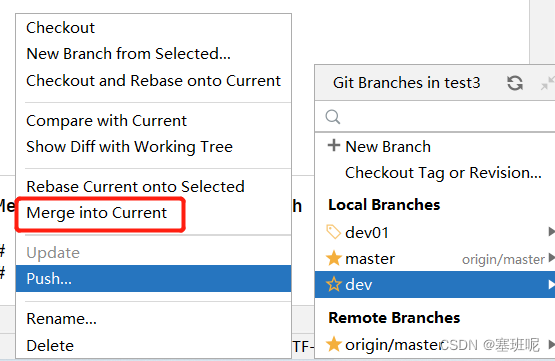This screenshot has height=361, width=555.
Task: Click the refresh icon in Git Branches header
Action: pyautogui.click(x=515, y=83)
